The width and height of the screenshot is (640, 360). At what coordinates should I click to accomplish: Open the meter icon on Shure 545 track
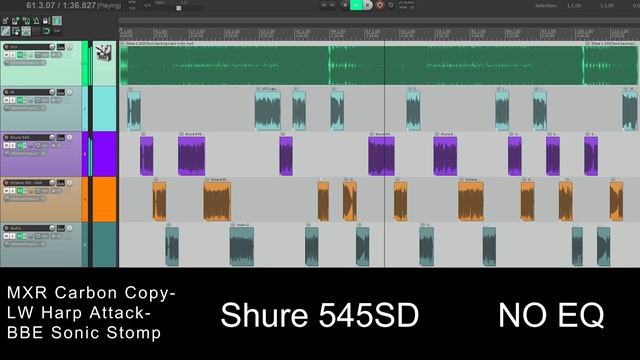click(x=61, y=138)
